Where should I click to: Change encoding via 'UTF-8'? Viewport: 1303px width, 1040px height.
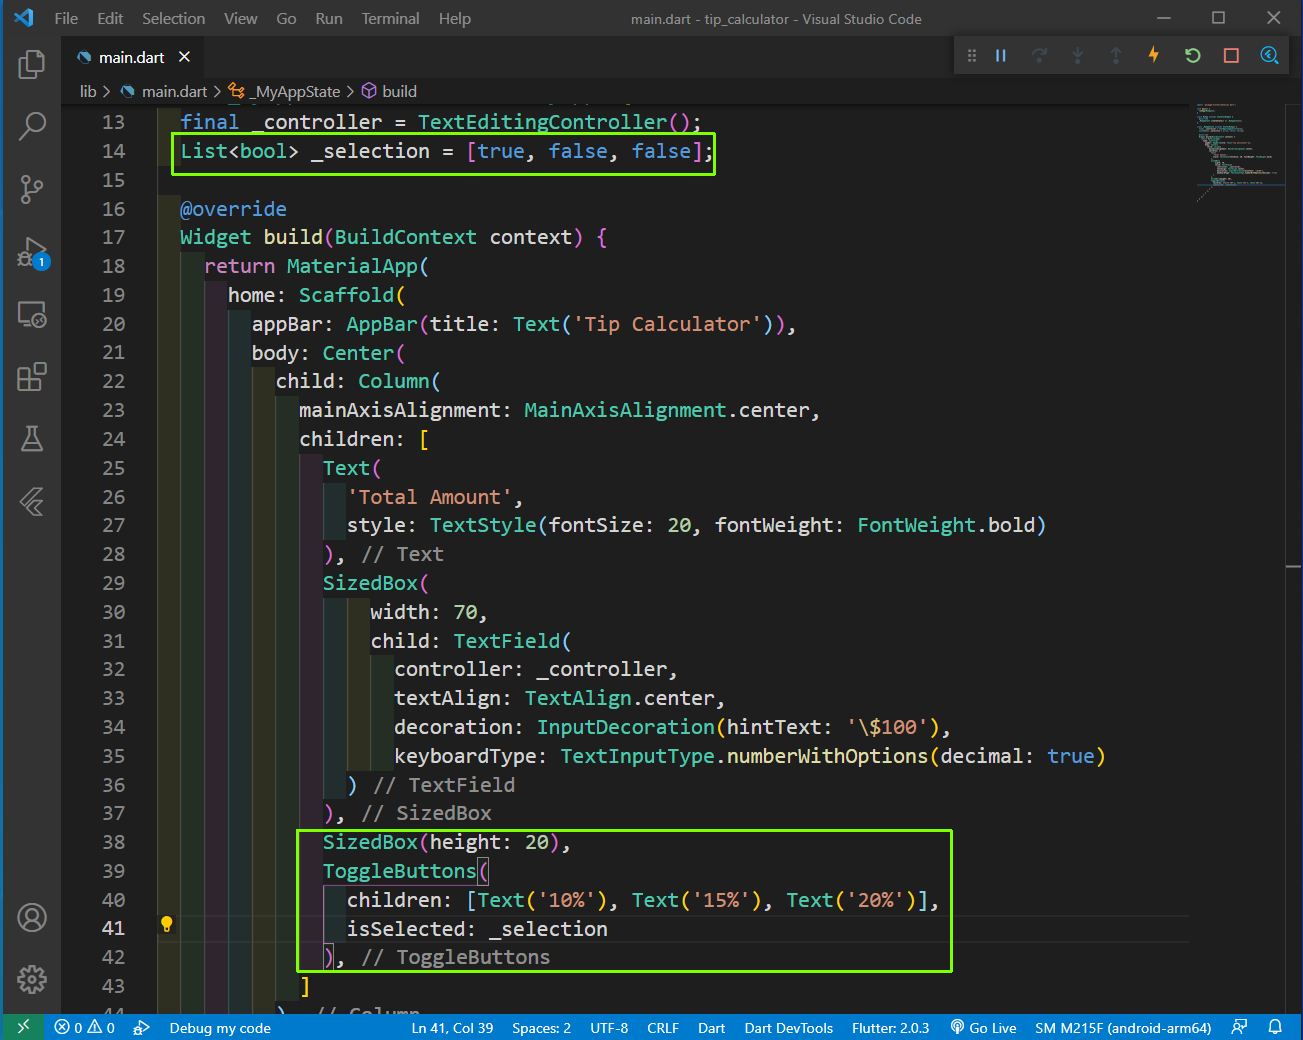[x=609, y=1028]
